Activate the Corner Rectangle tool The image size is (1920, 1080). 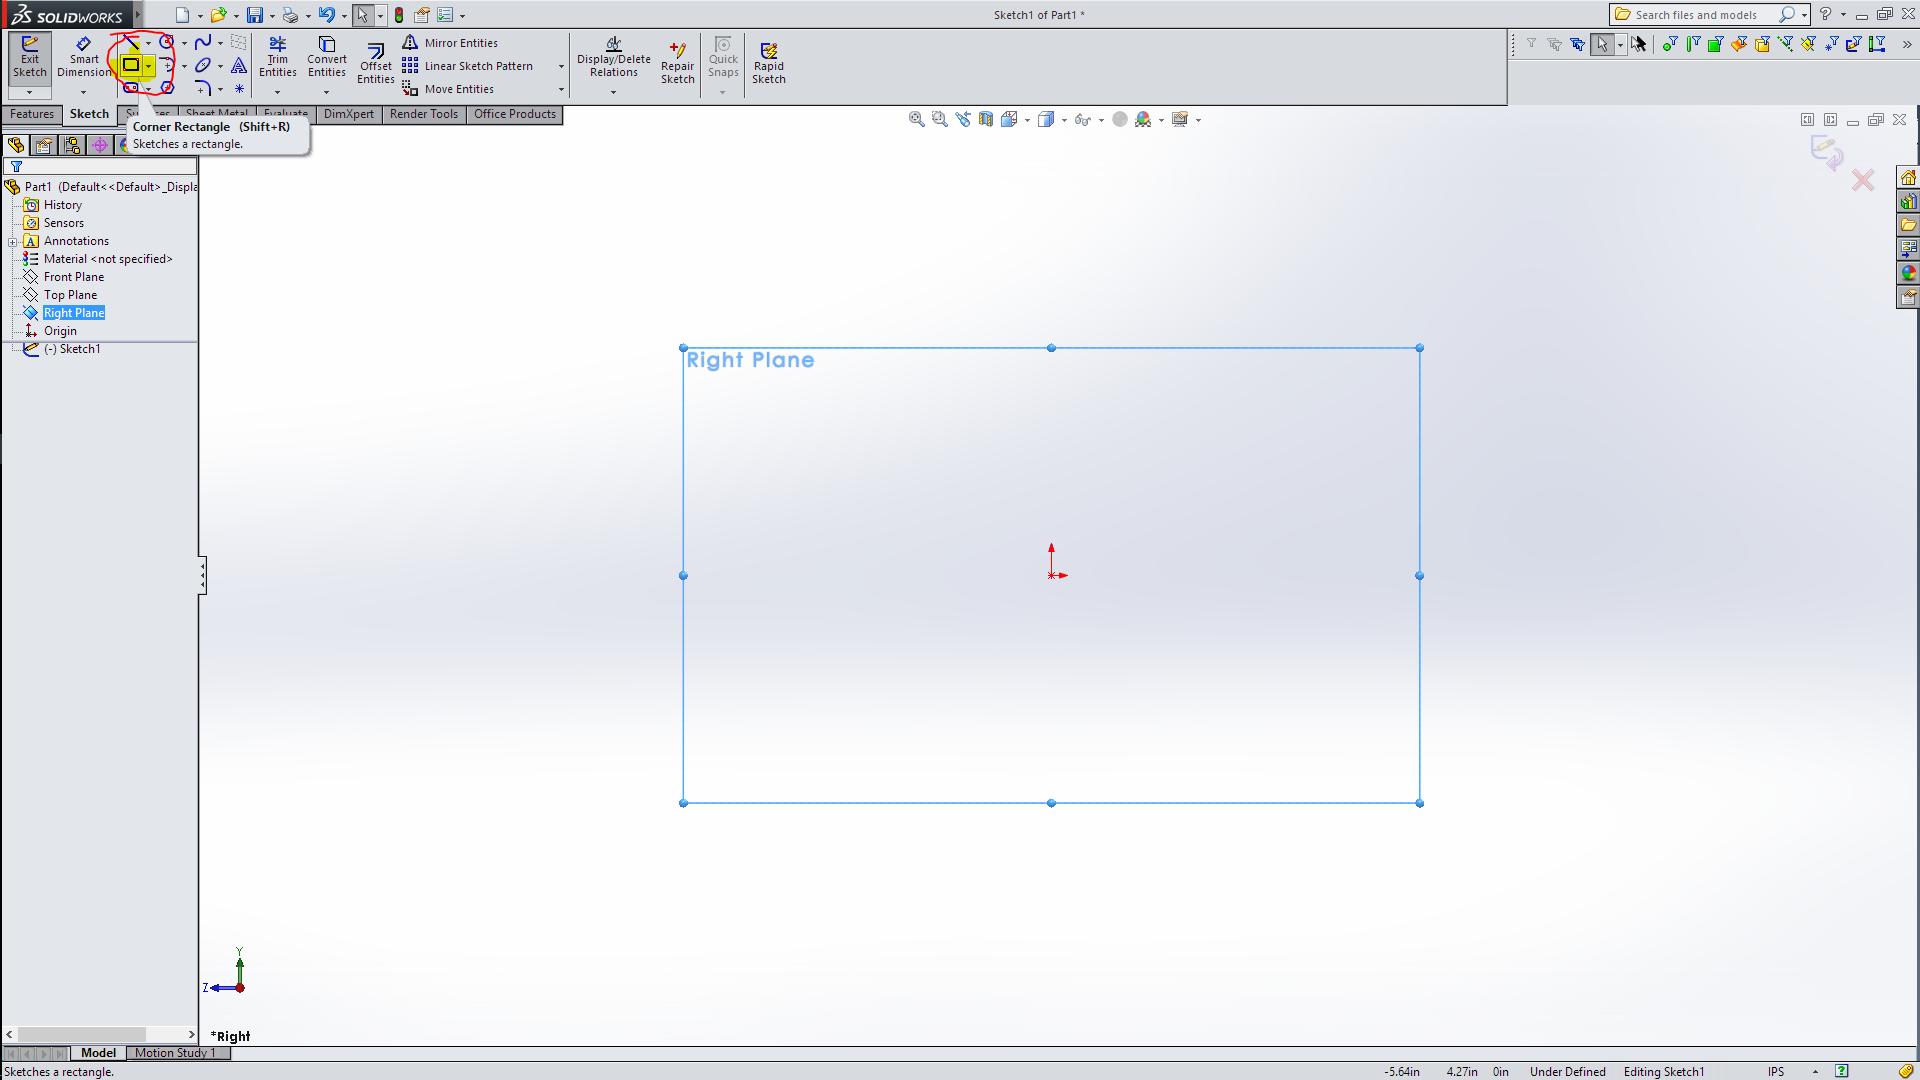click(131, 65)
